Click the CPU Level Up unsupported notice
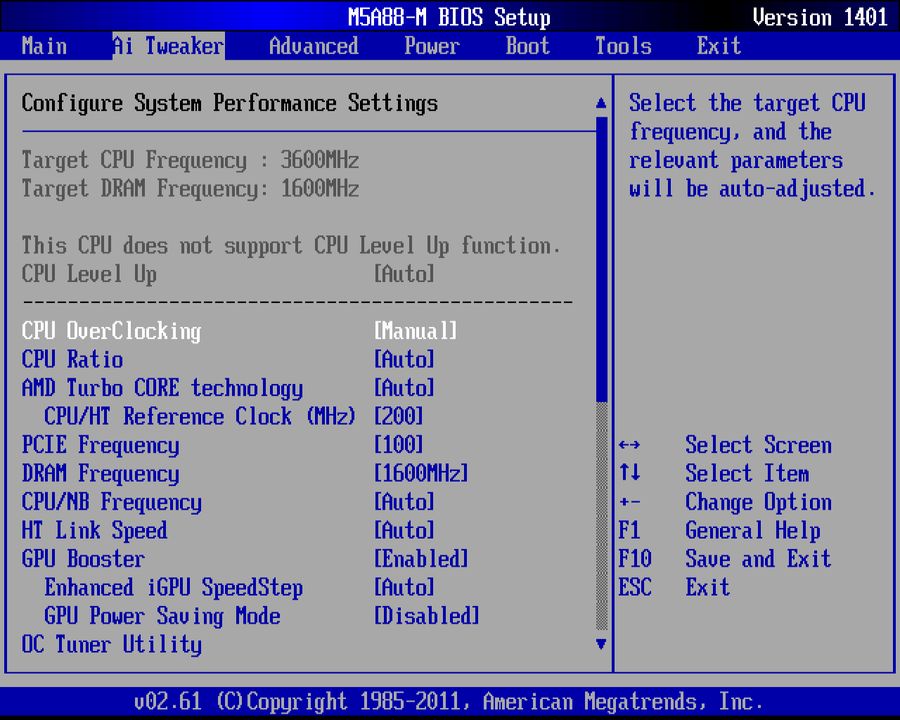Screen dimensions: 900x720 coord(291,246)
